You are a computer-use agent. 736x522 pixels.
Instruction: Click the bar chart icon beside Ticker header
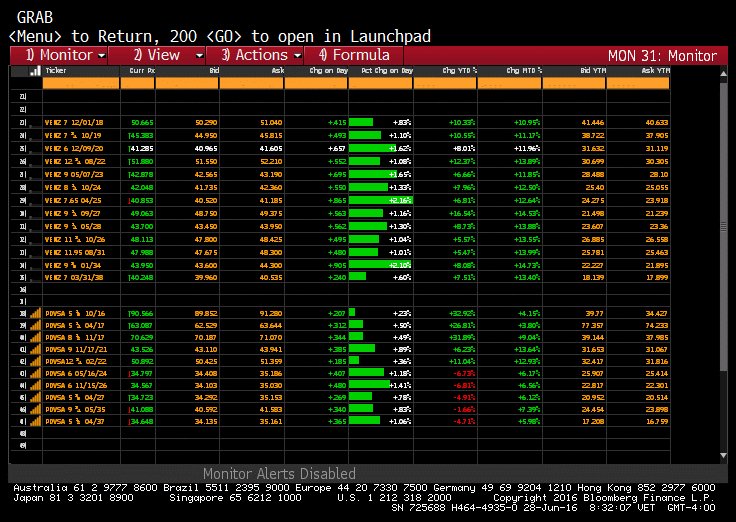click(x=35, y=71)
